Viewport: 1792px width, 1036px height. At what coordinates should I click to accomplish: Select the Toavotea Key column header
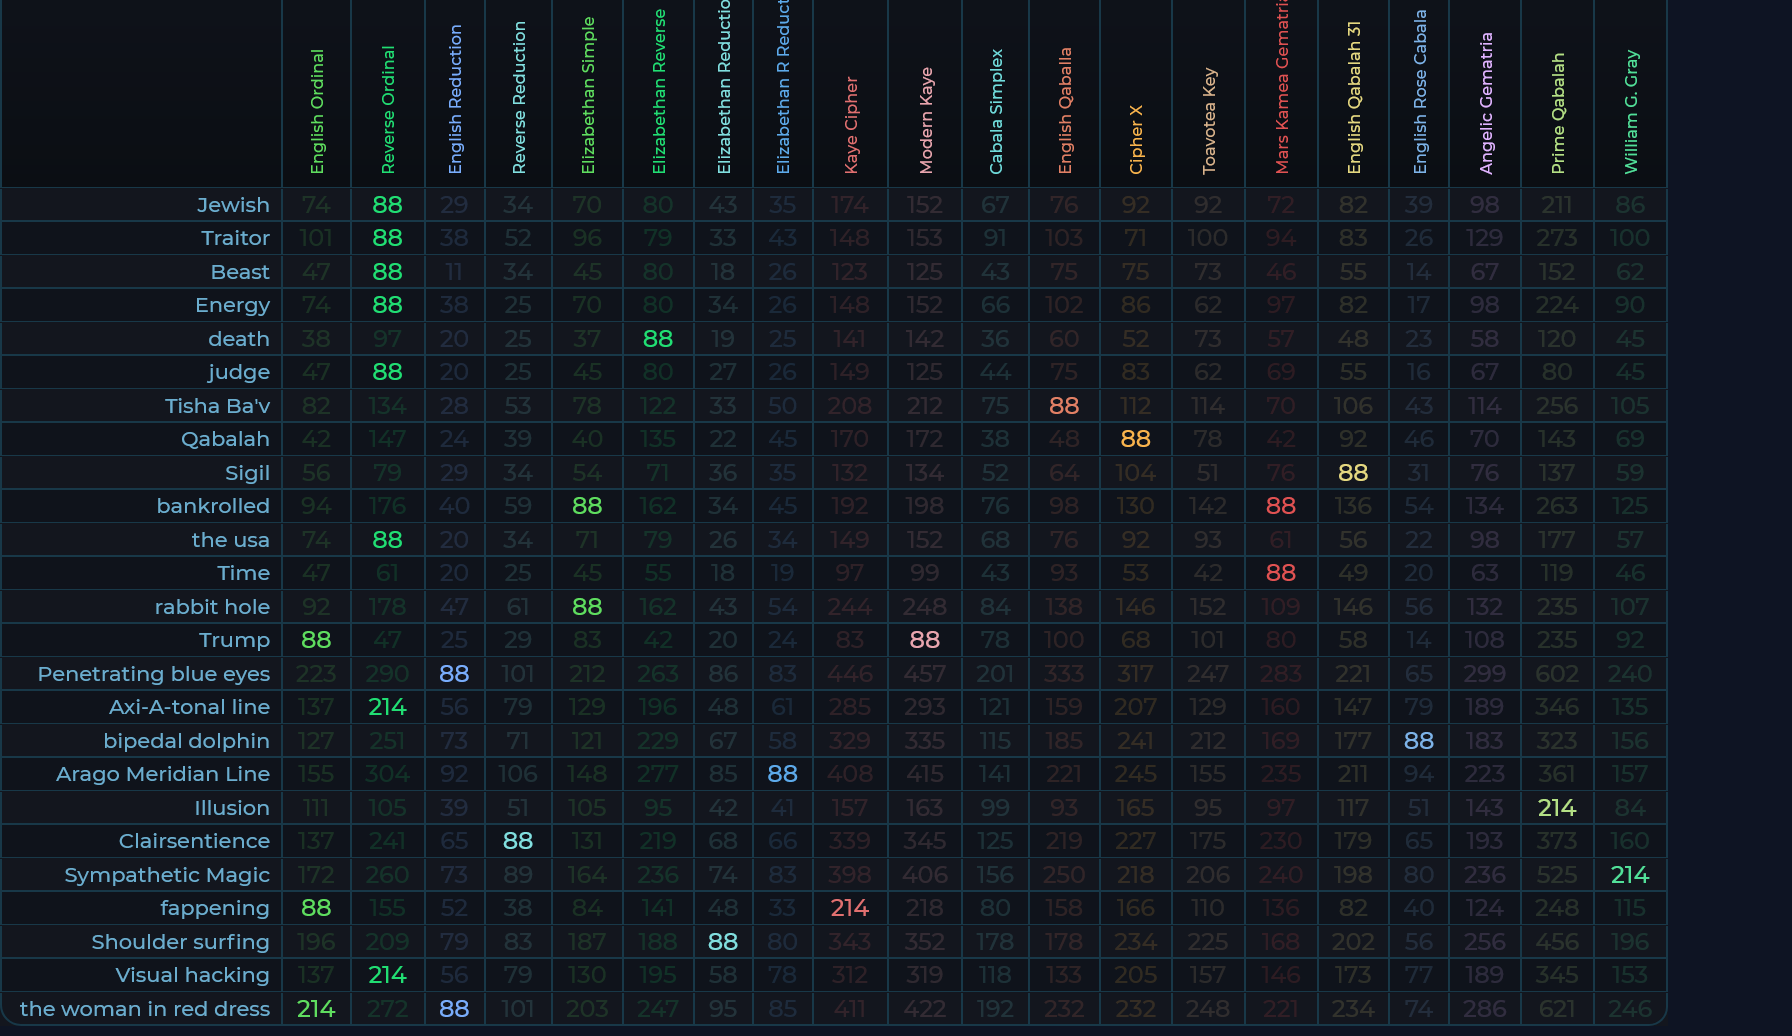point(1209,121)
